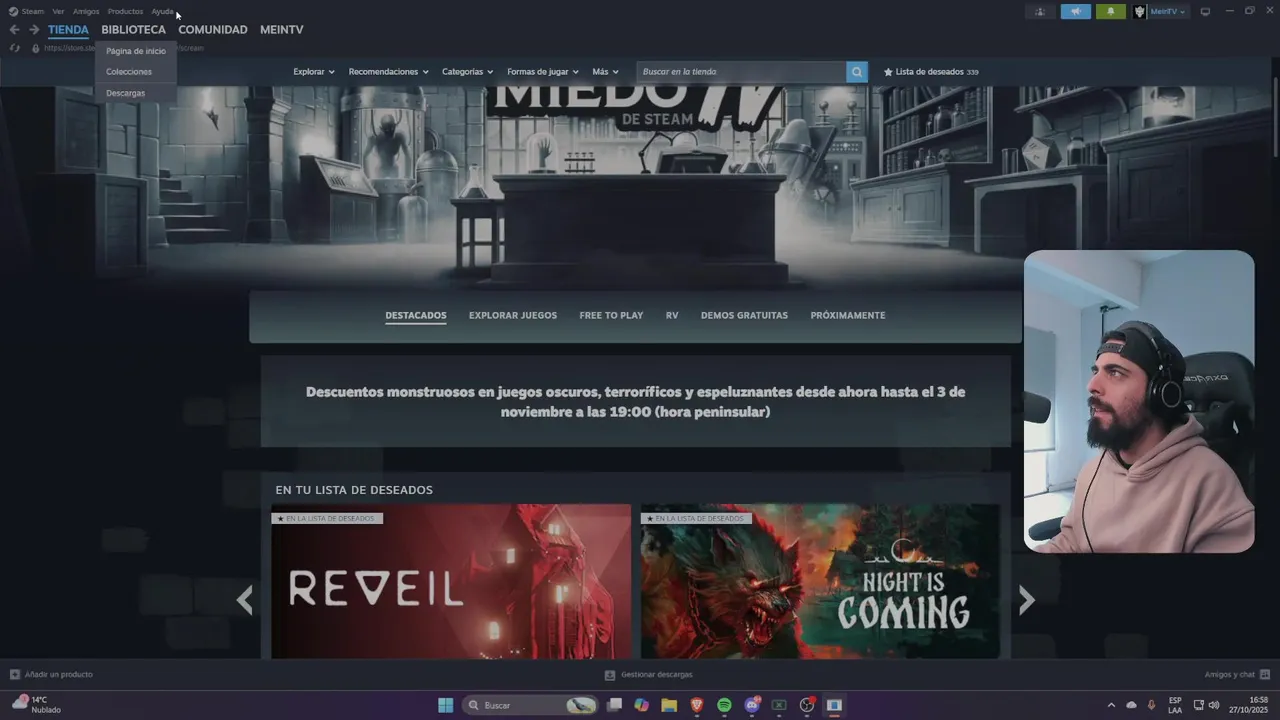Select the FREE TO PLAY tab
The width and height of the screenshot is (1280, 720).
611,315
